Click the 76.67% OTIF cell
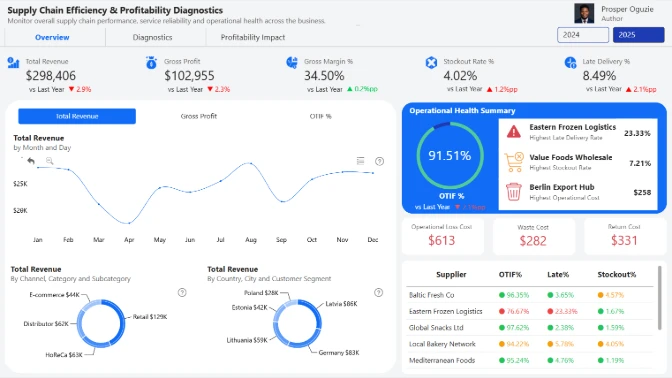672x378 pixels. (514, 311)
